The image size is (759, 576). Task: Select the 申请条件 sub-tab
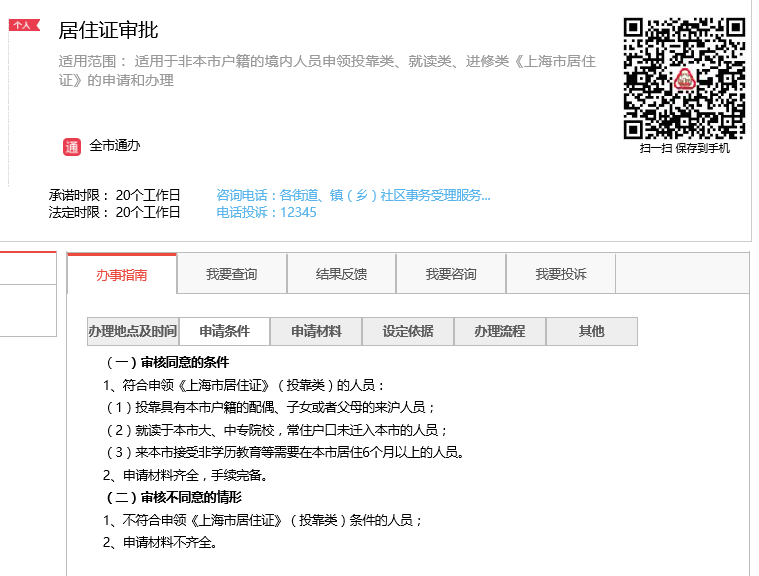pos(224,331)
